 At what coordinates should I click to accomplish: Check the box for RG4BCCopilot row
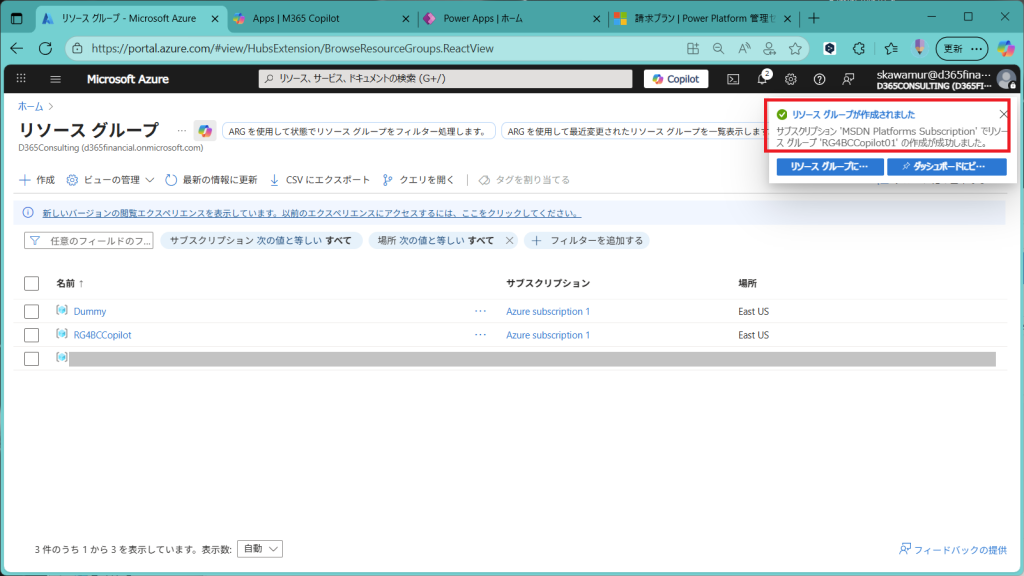[x=31, y=335]
